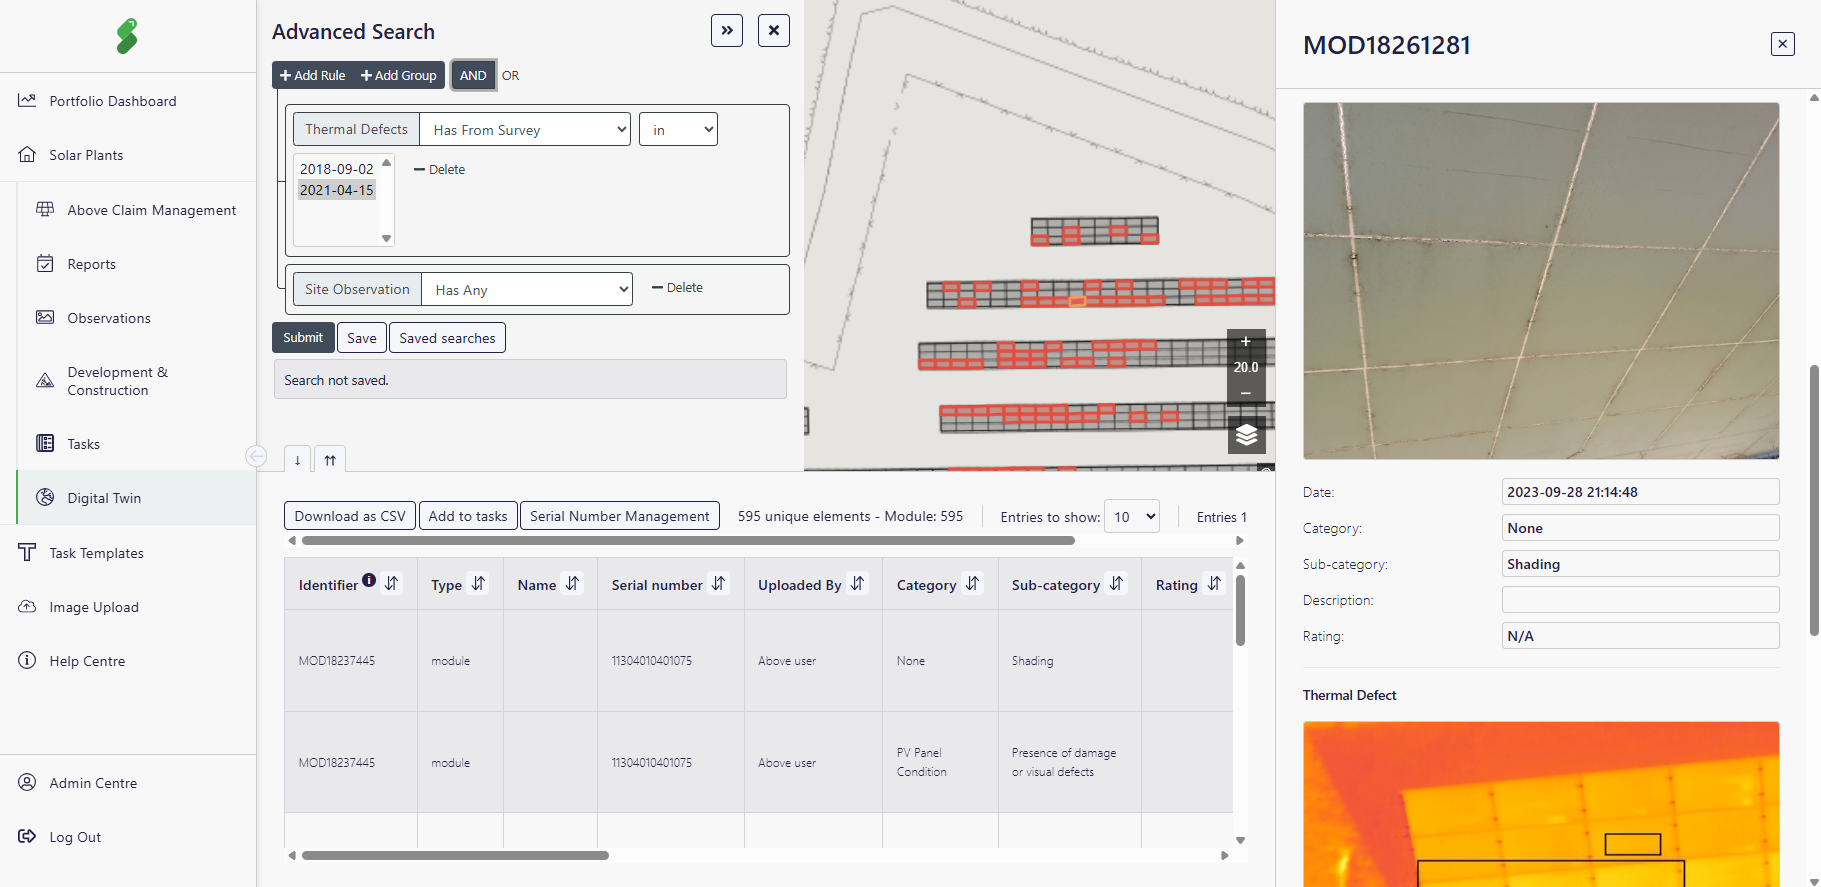Move the results panel down with arrow icon
This screenshot has width=1821, height=887.
pos(297,460)
